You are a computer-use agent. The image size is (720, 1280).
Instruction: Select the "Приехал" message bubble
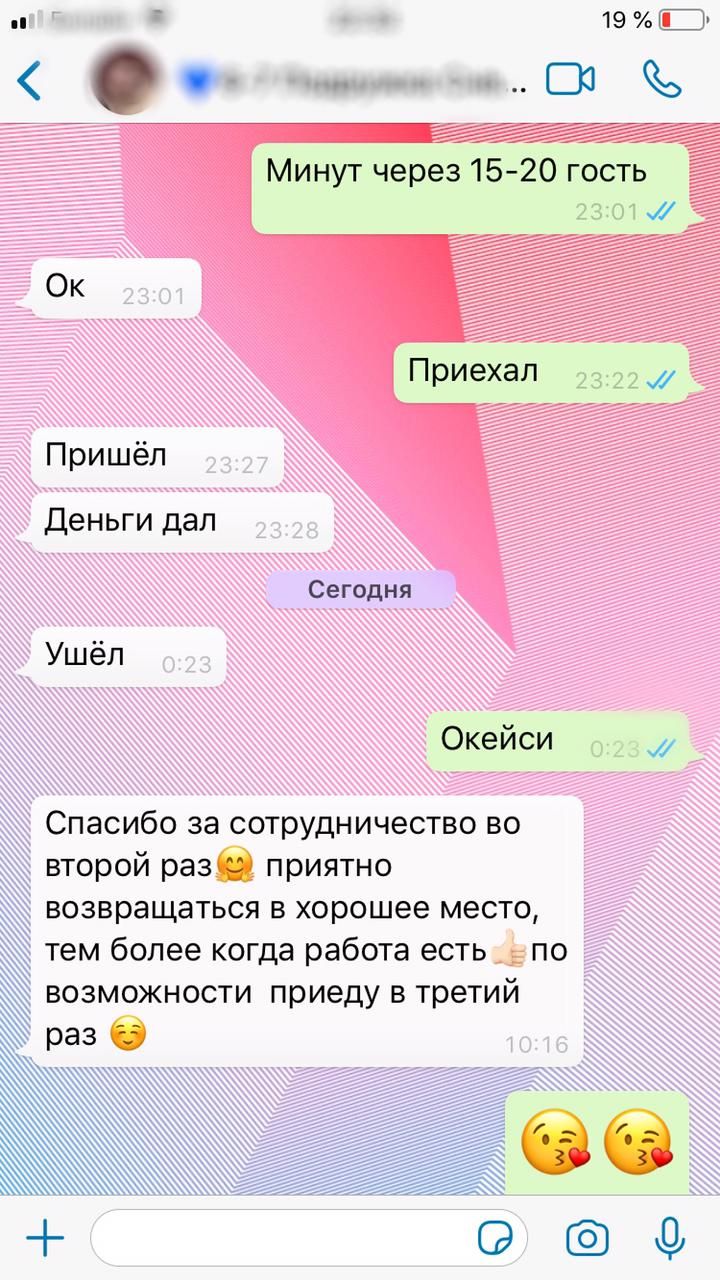tap(542, 373)
